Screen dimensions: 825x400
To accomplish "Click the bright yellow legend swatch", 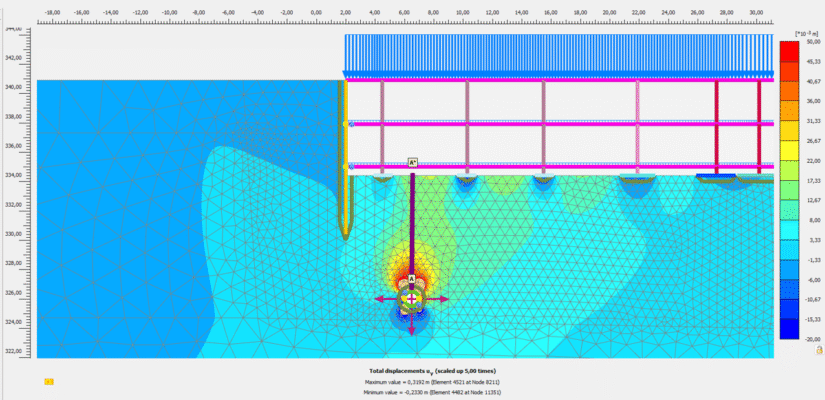I will point(789,151).
